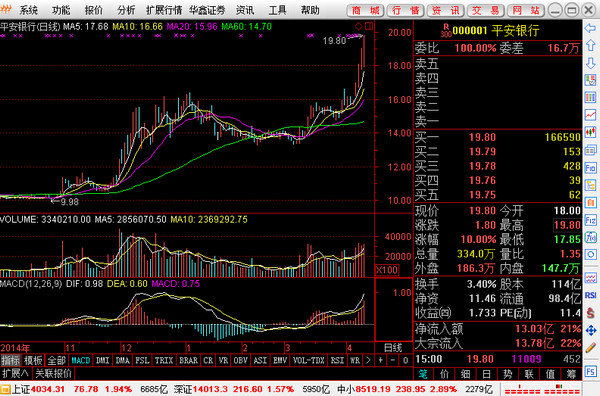Screen dimensions: 600x396
Task: Click the up arrow sidebar icon
Action: (x=590, y=46)
